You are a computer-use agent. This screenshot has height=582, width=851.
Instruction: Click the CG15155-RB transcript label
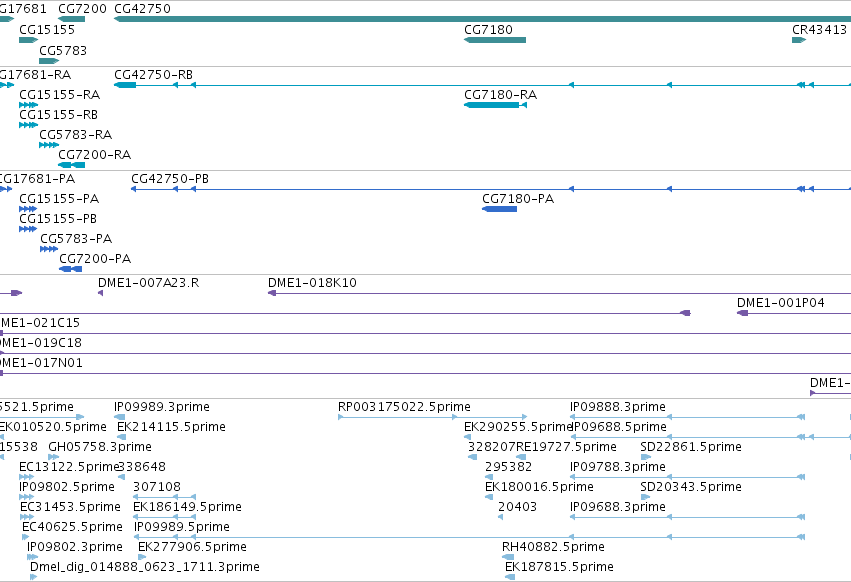click(x=59, y=115)
